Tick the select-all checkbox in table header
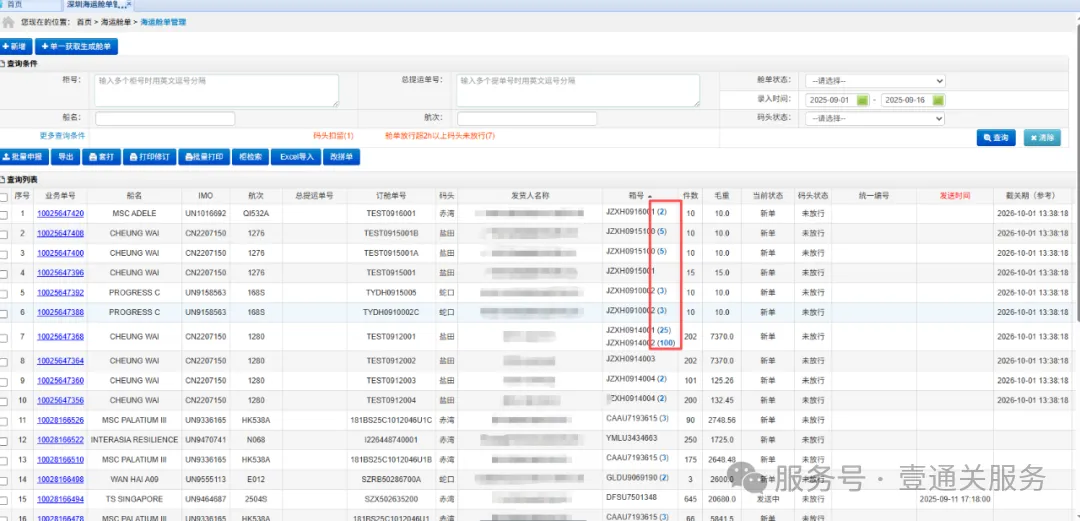This screenshot has height=521, width=1080. pos(6,196)
